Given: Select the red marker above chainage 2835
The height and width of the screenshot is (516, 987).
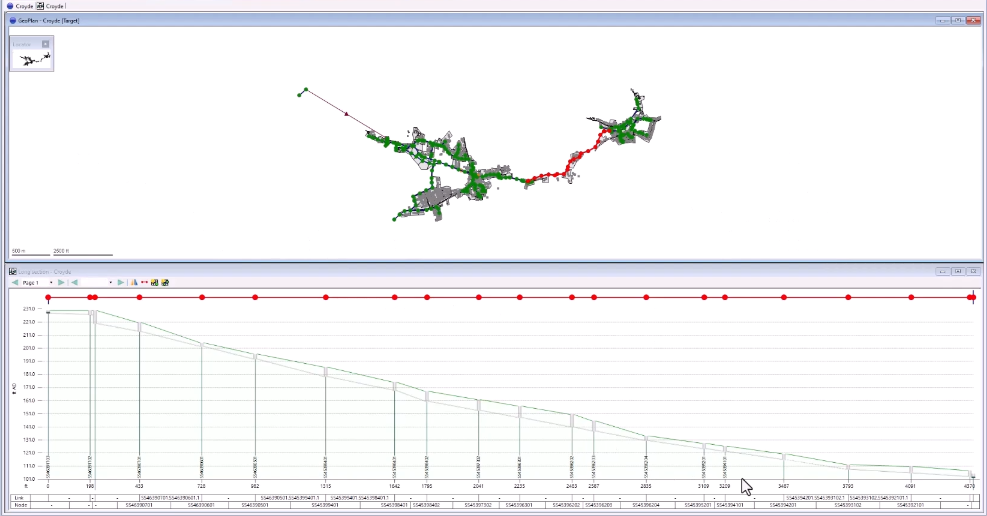Looking at the screenshot, I should coord(646,297).
